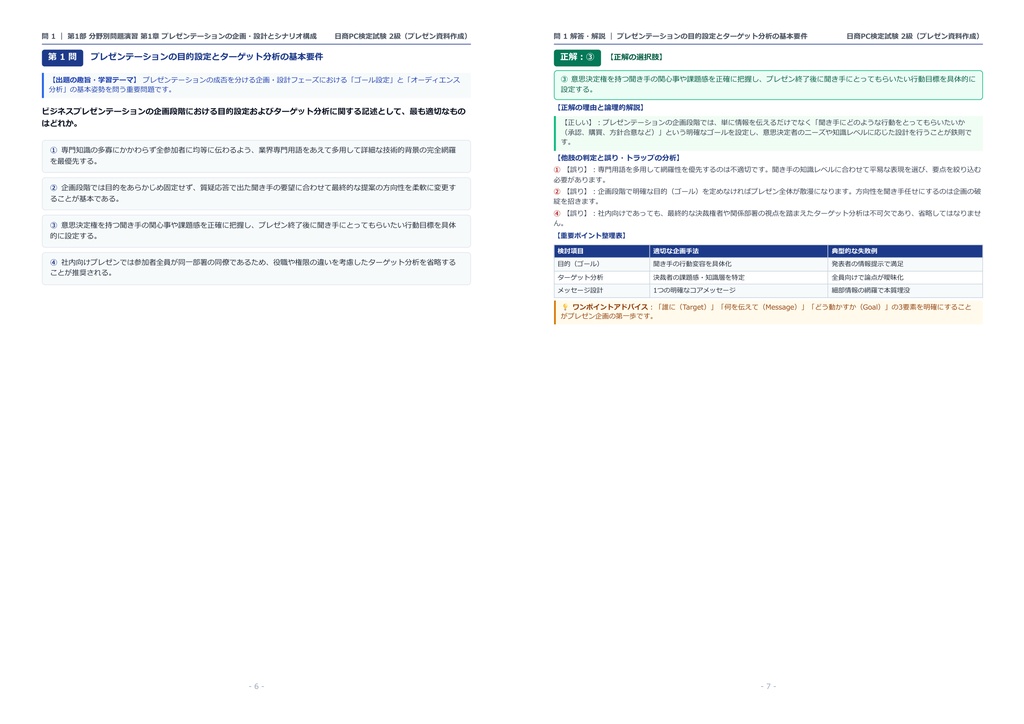Click the green-bordered correct answer ③ box
The width and height of the screenshot is (1024, 724).
coord(768,85)
